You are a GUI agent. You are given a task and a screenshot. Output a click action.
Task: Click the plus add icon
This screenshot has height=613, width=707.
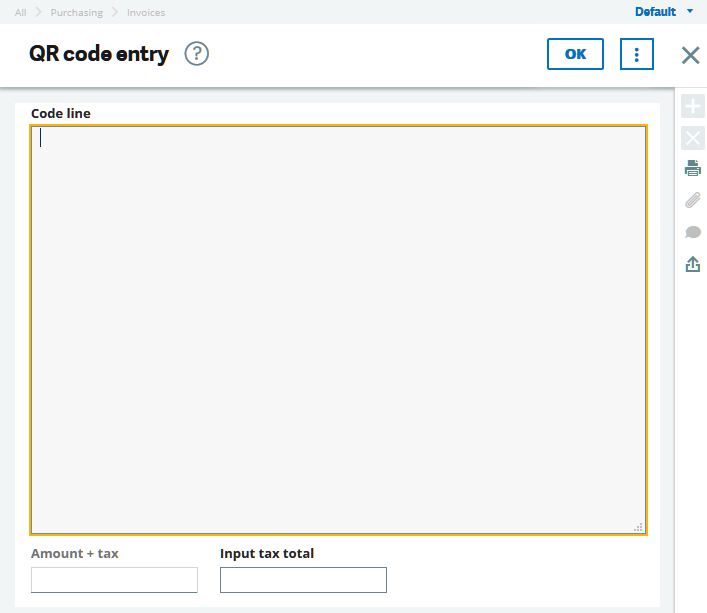click(693, 106)
